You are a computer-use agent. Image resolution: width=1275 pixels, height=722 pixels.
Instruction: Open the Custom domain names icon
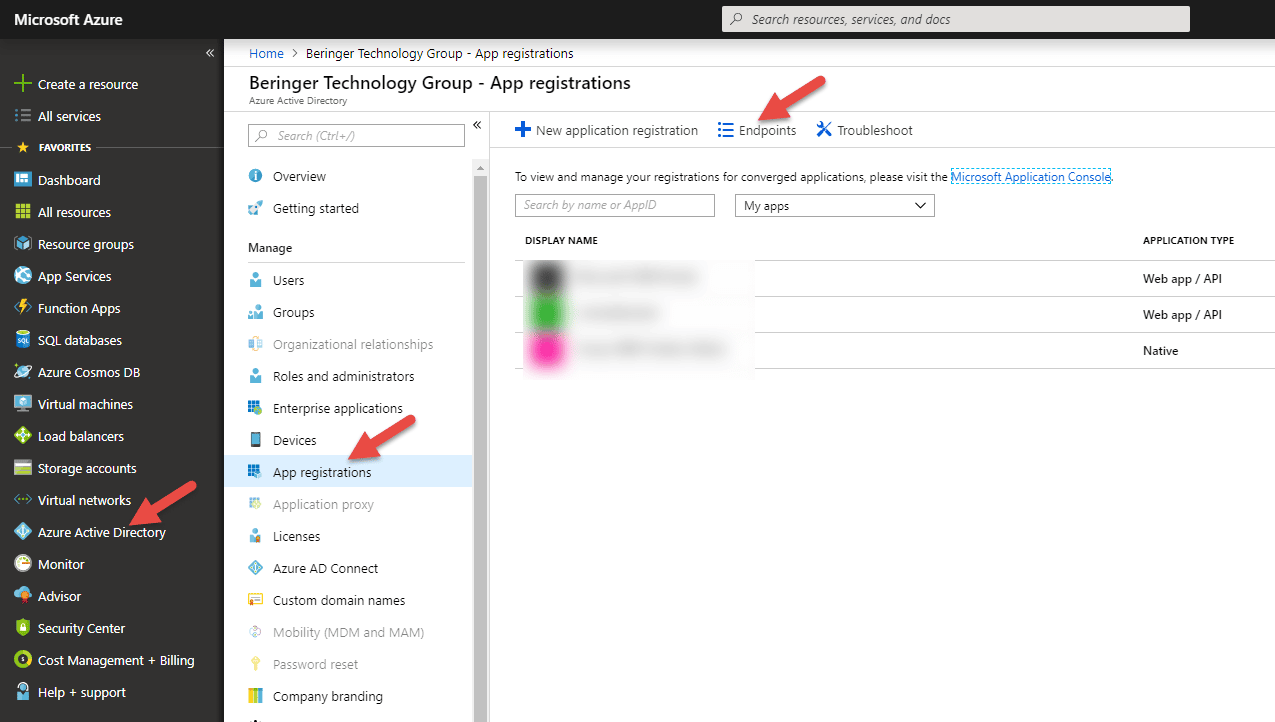(255, 600)
